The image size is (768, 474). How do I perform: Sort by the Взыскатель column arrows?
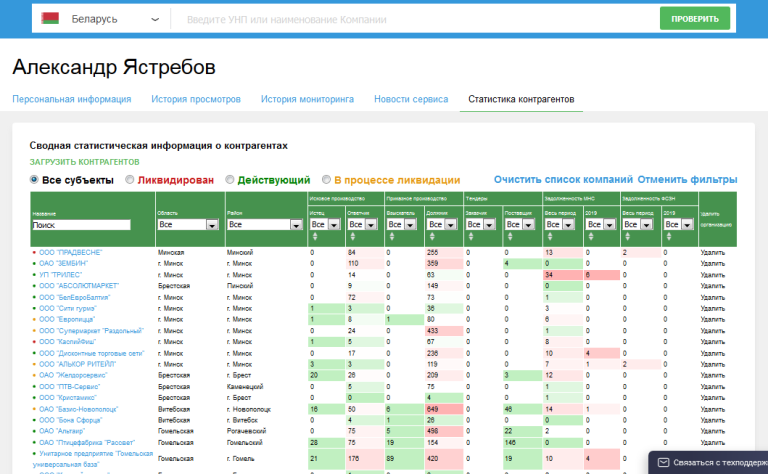point(392,237)
